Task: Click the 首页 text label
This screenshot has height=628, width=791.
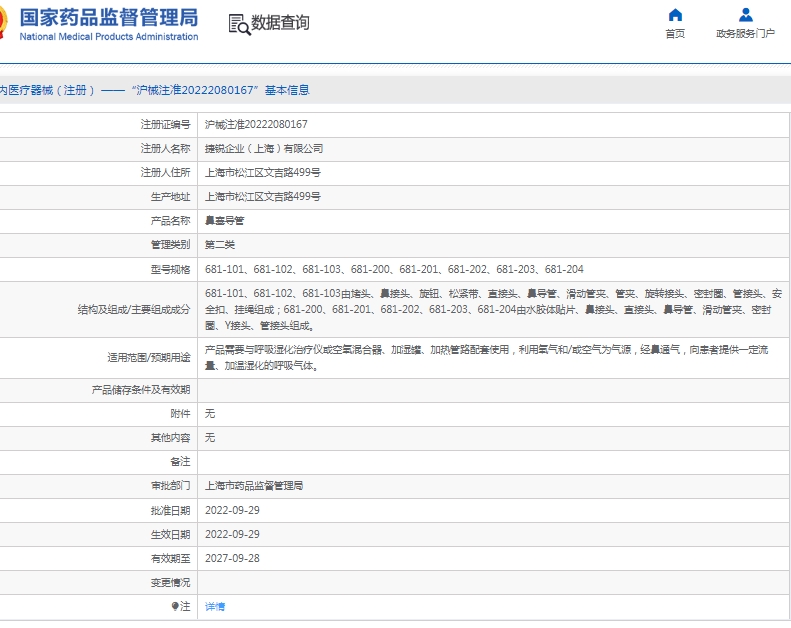Action: click(x=675, y=34)
